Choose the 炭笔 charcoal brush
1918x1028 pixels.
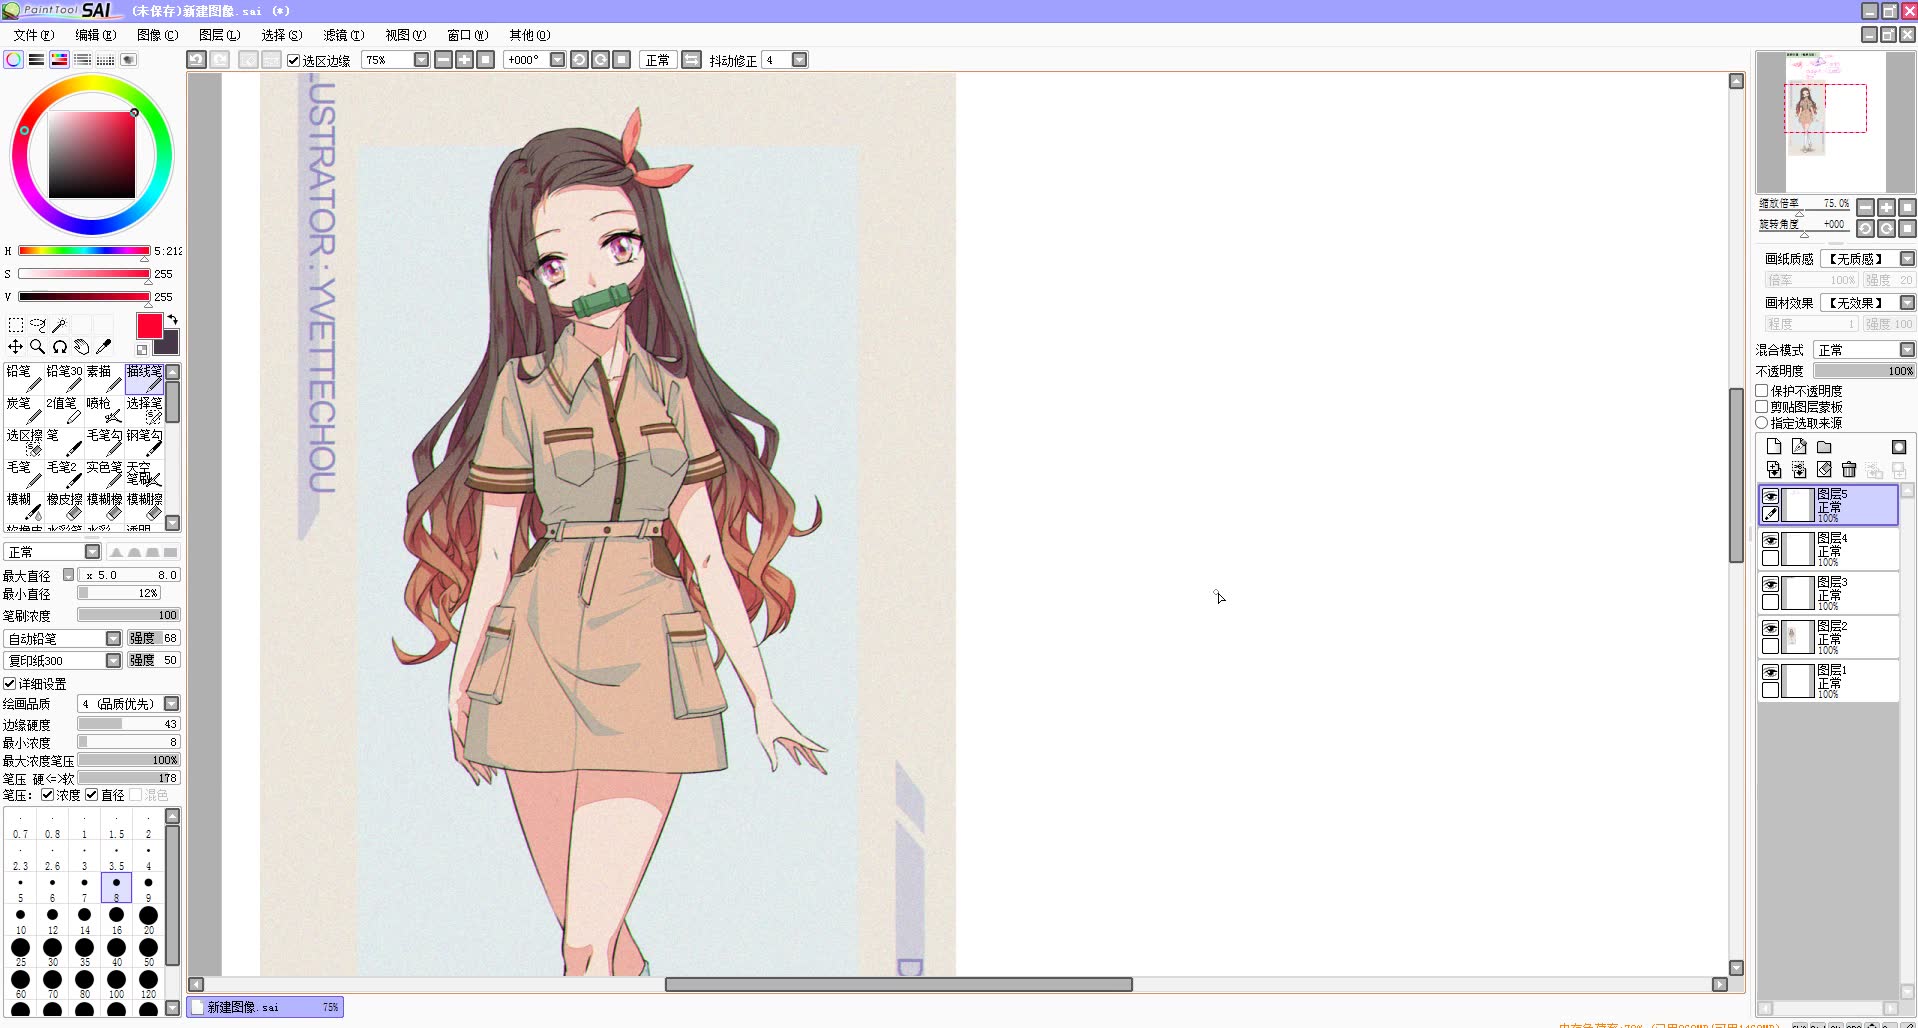click(24, 410)
